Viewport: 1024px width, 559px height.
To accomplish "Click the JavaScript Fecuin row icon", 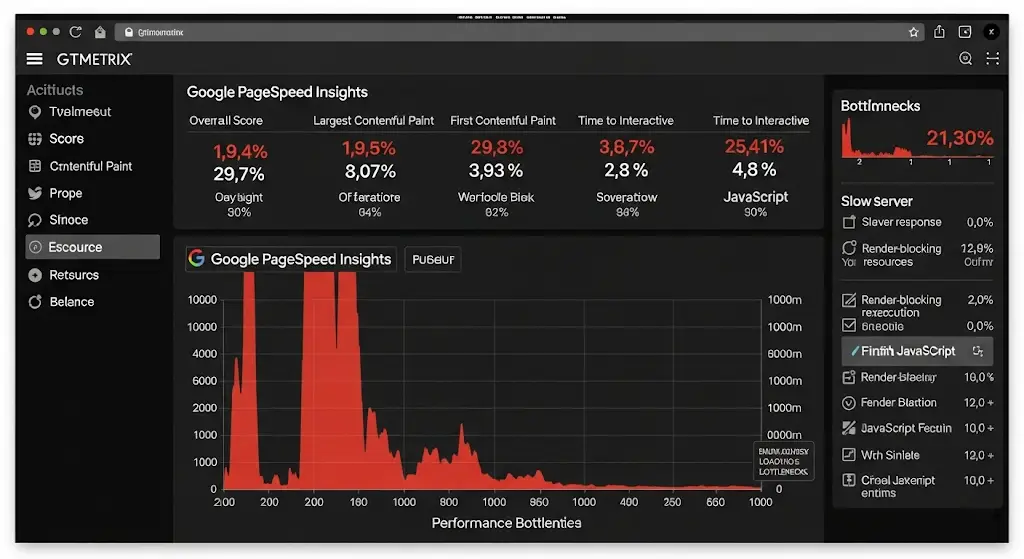I will 848,428.
